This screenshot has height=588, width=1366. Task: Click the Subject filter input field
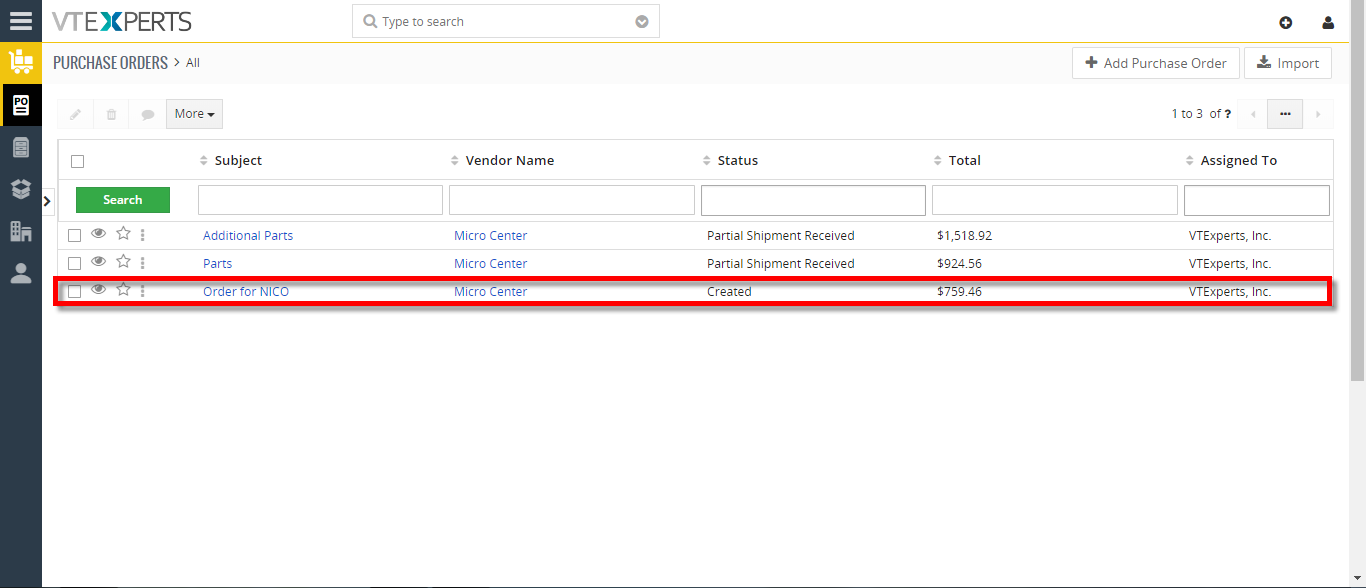point(320,200)
